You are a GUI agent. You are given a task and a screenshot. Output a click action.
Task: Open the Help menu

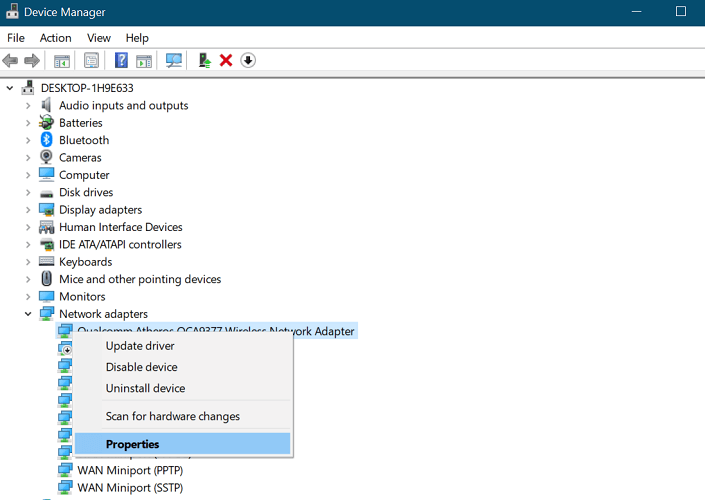pos(137,38)
